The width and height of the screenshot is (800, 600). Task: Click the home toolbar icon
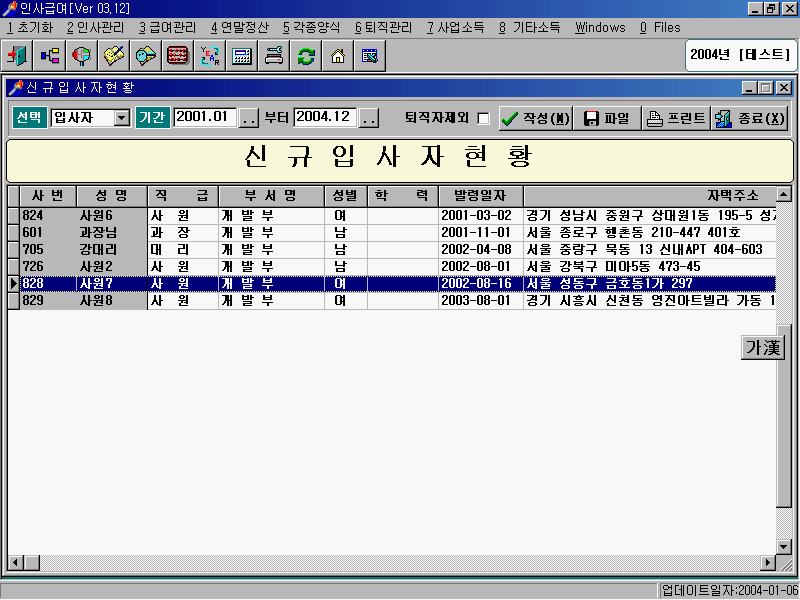pyautogui.click(x=337, y=57)
